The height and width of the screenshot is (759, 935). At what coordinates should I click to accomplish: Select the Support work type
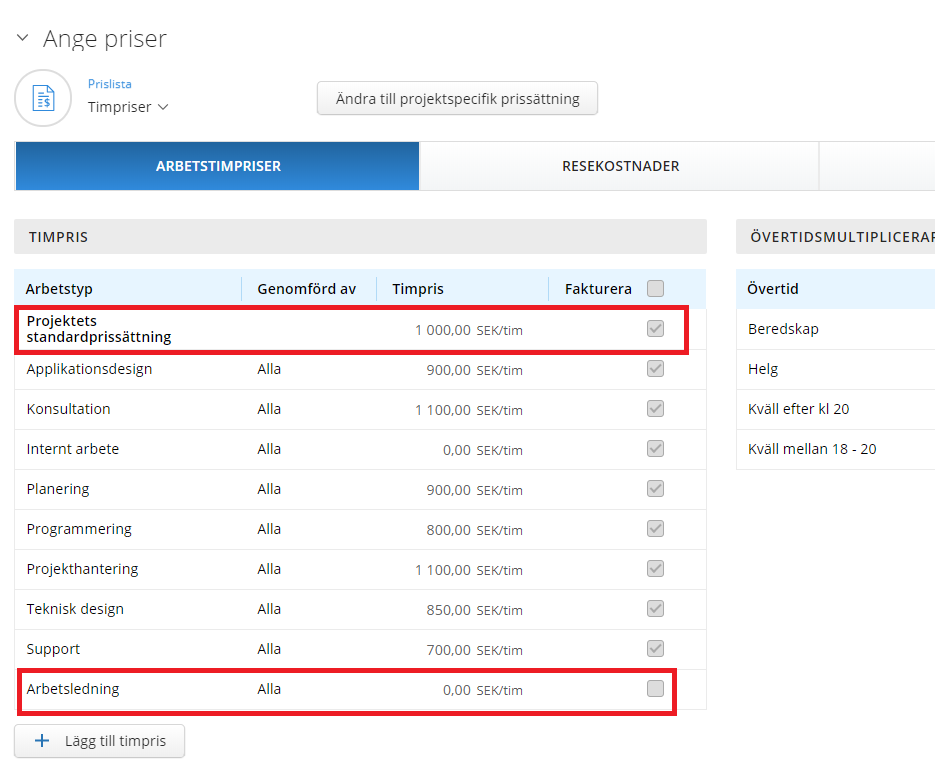(x=53, y=649)
